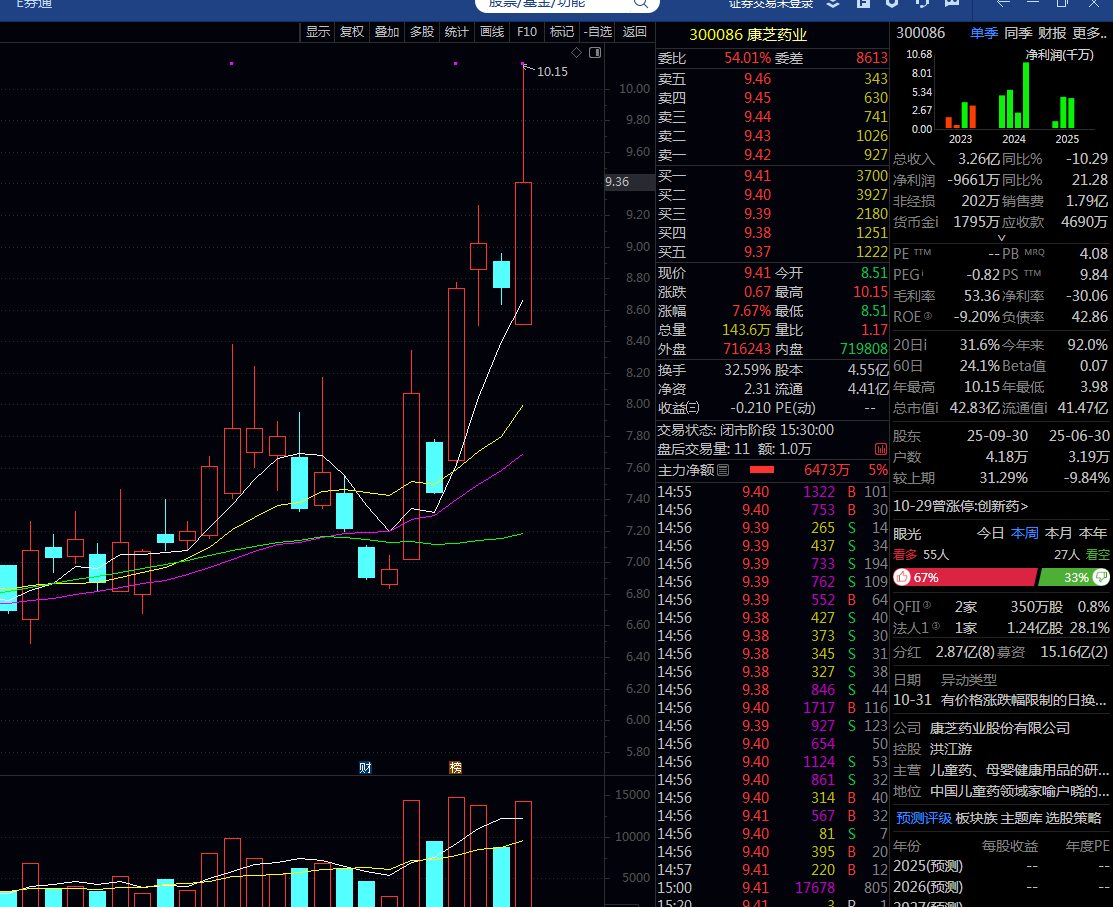Click the thumbs-down bearish vote icon

[x=1101, y=577]
